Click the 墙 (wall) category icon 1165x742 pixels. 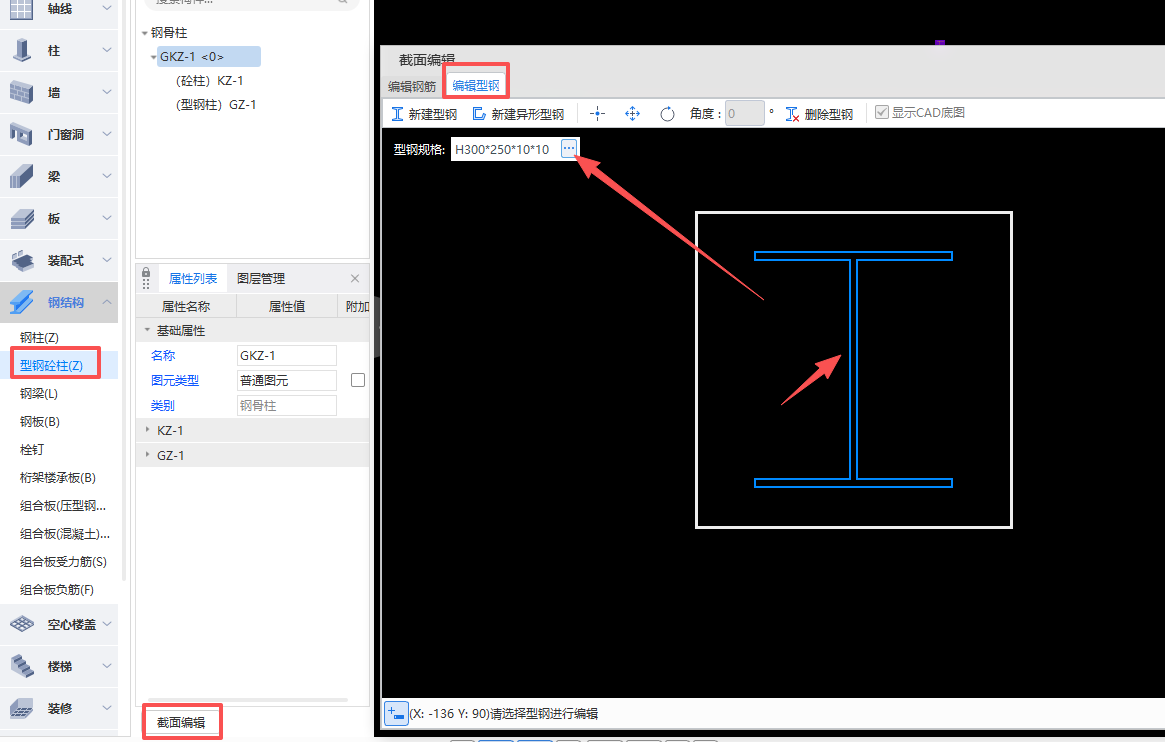coord(22,93)
